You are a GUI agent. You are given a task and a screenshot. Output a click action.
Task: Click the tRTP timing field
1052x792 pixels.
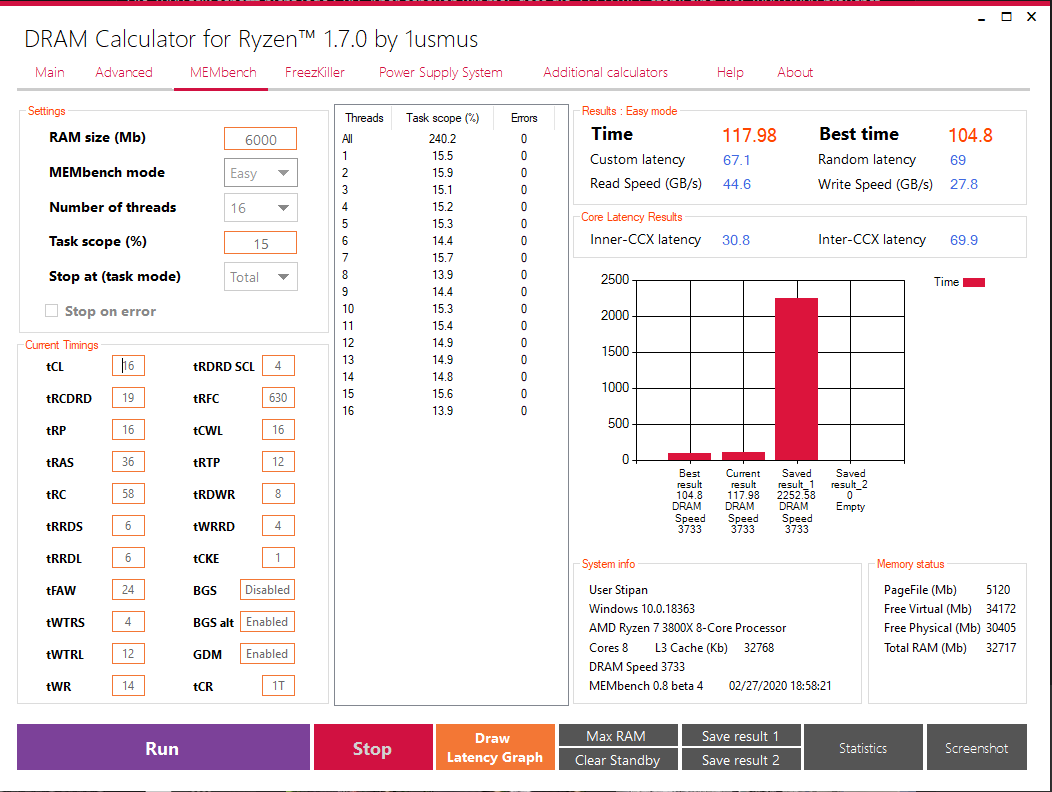pyautogui.click(x=278, y=462)
